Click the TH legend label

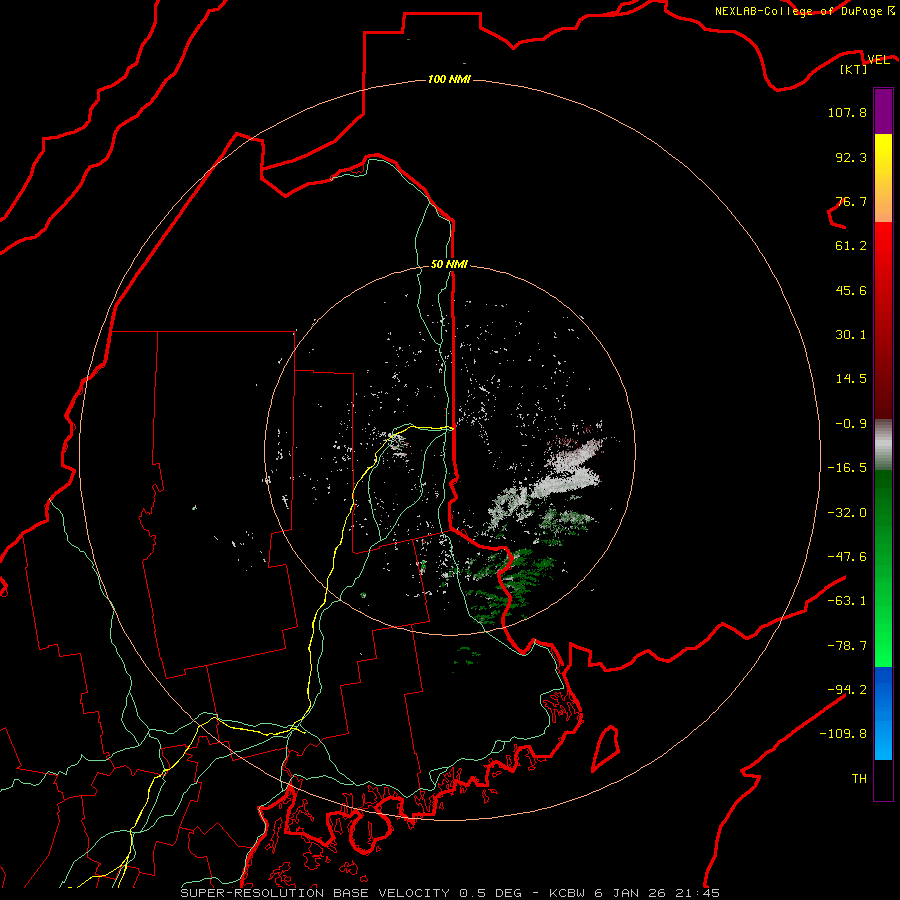click(859, 779)
